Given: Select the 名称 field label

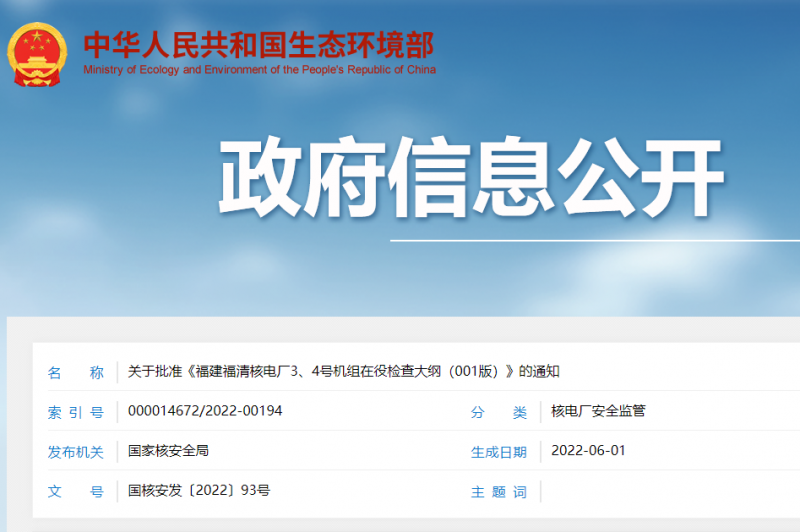Looking at the screenshot, I should pos(76,373).
